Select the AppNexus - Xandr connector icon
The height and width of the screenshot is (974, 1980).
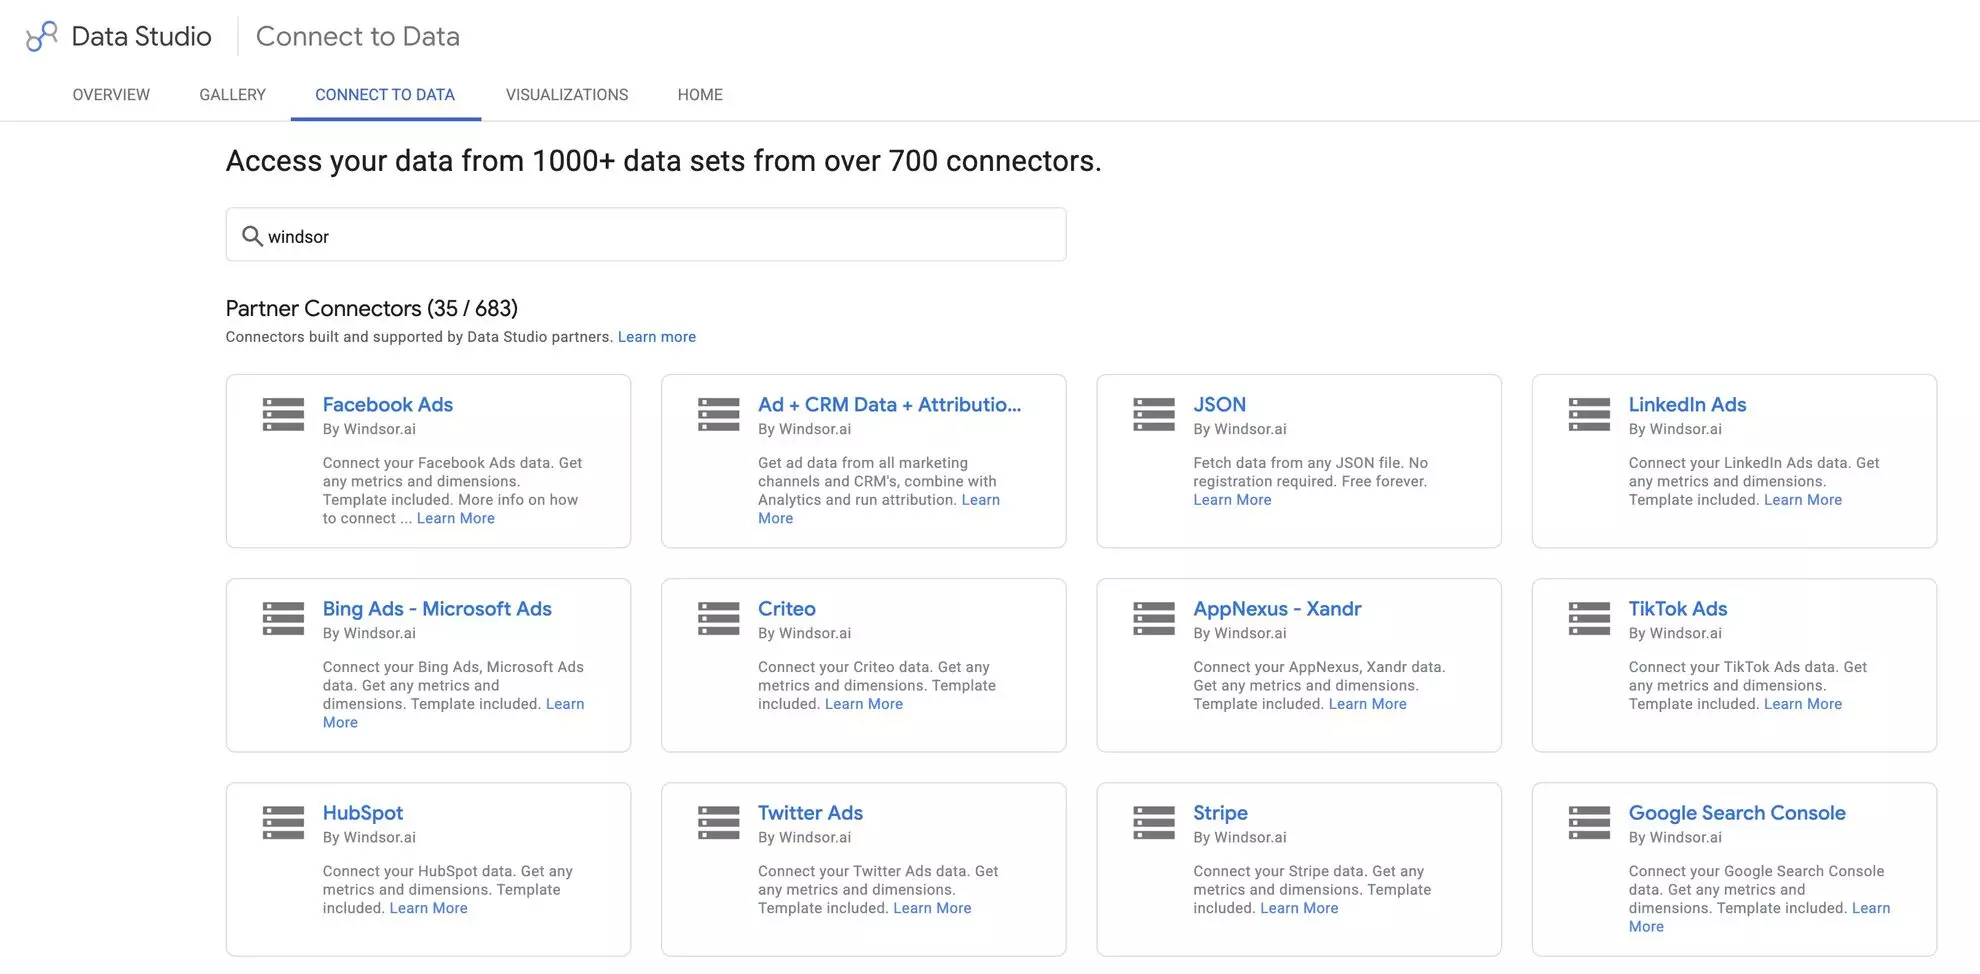pyautogui.click(x=1153, y=617)
